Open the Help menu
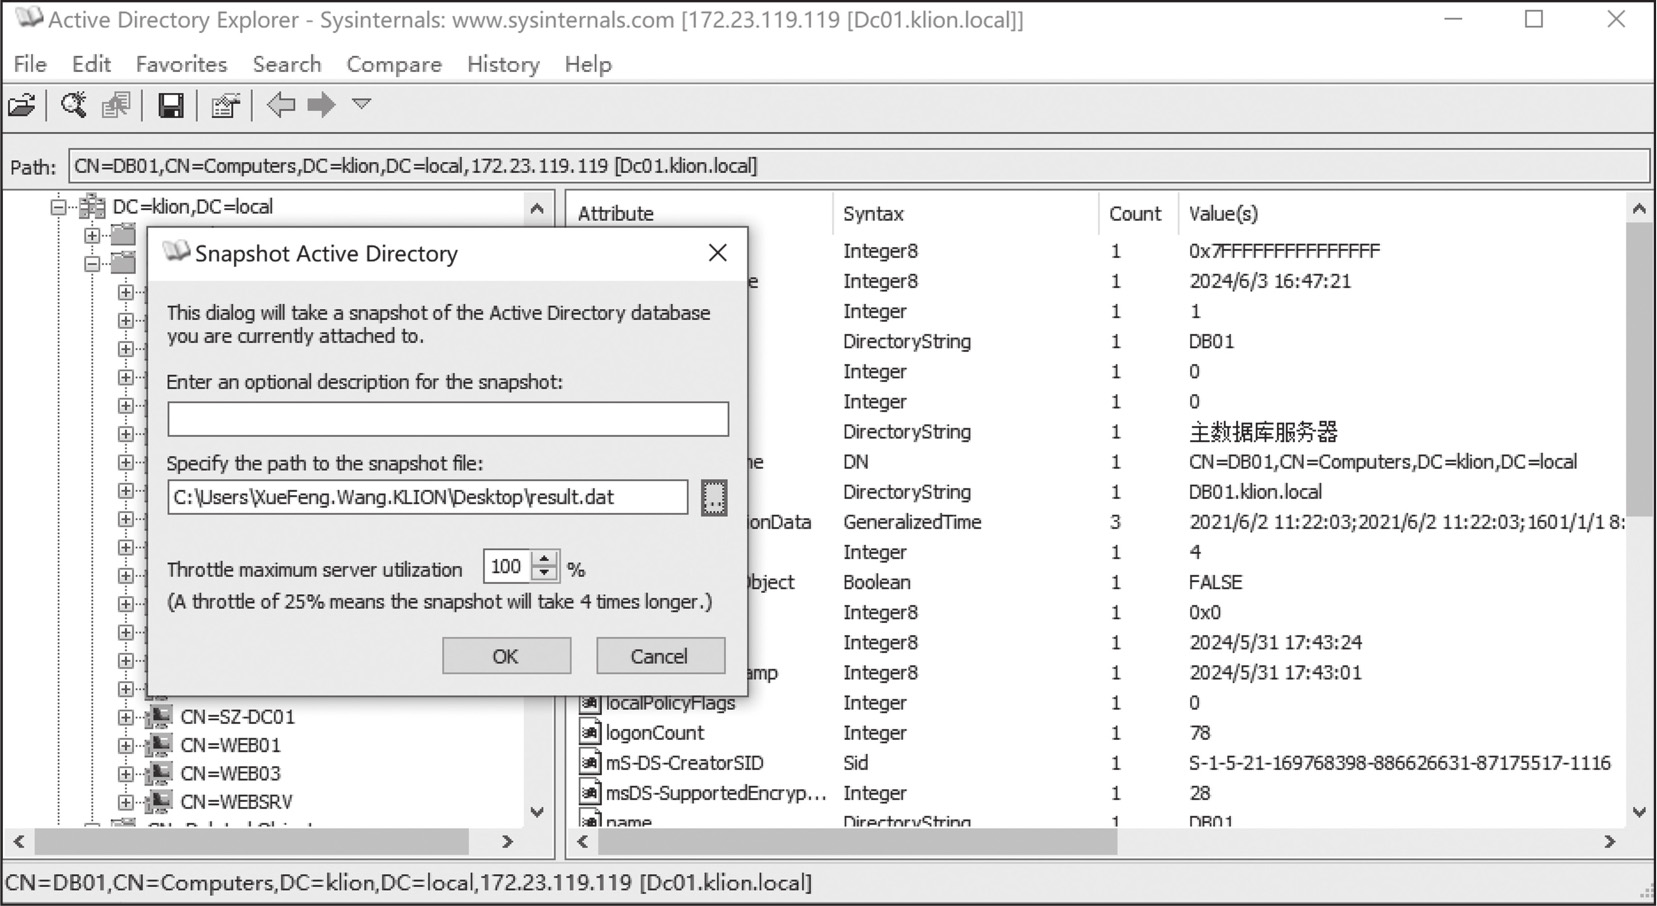 point(588,64)
